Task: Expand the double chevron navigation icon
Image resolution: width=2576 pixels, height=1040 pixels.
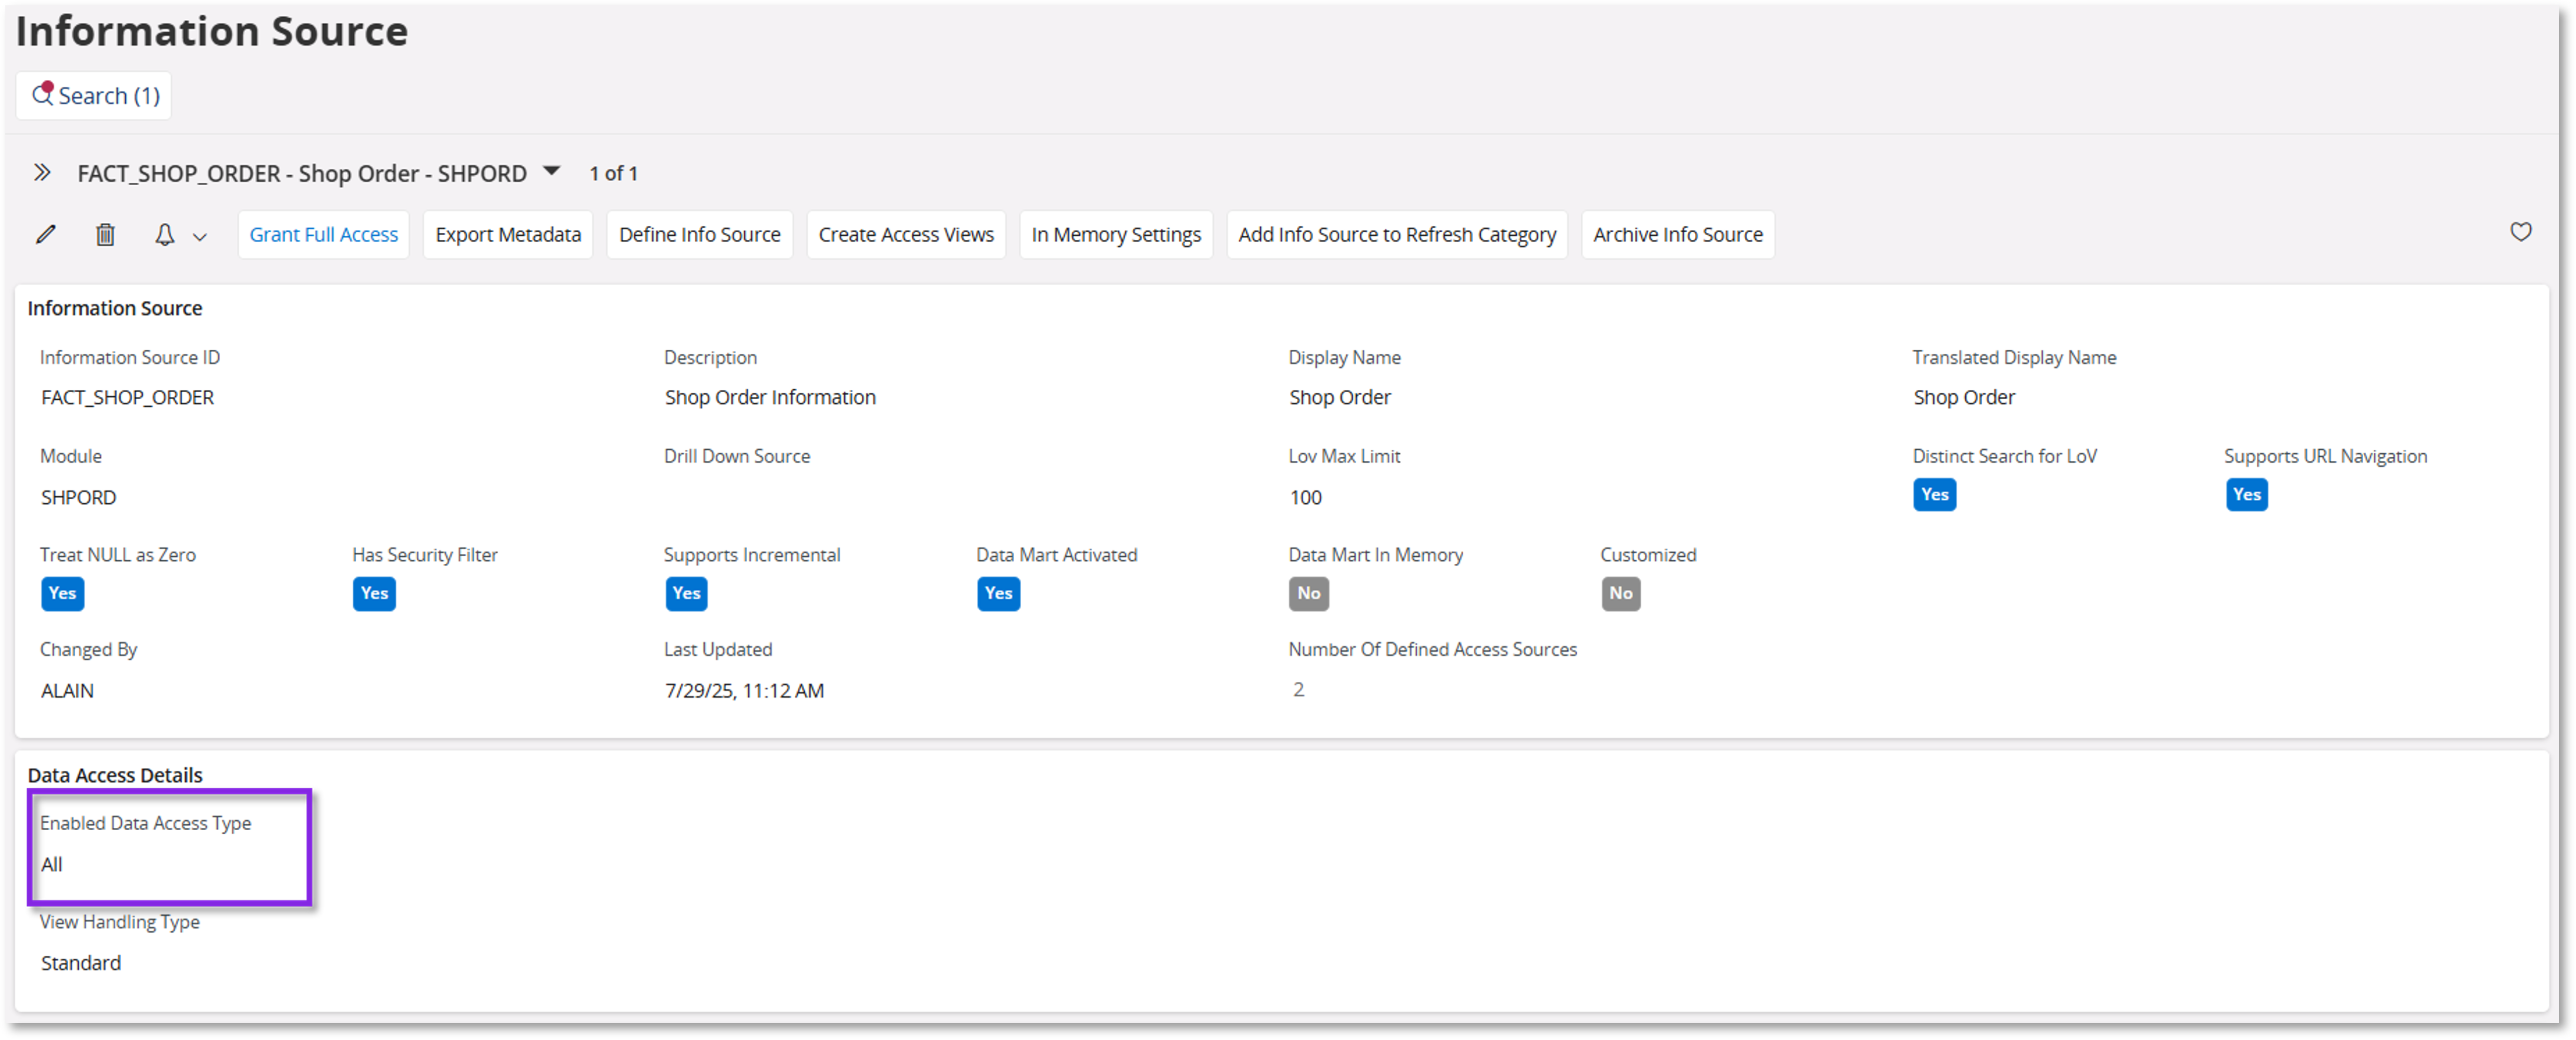Action: [x=42, y=173]
